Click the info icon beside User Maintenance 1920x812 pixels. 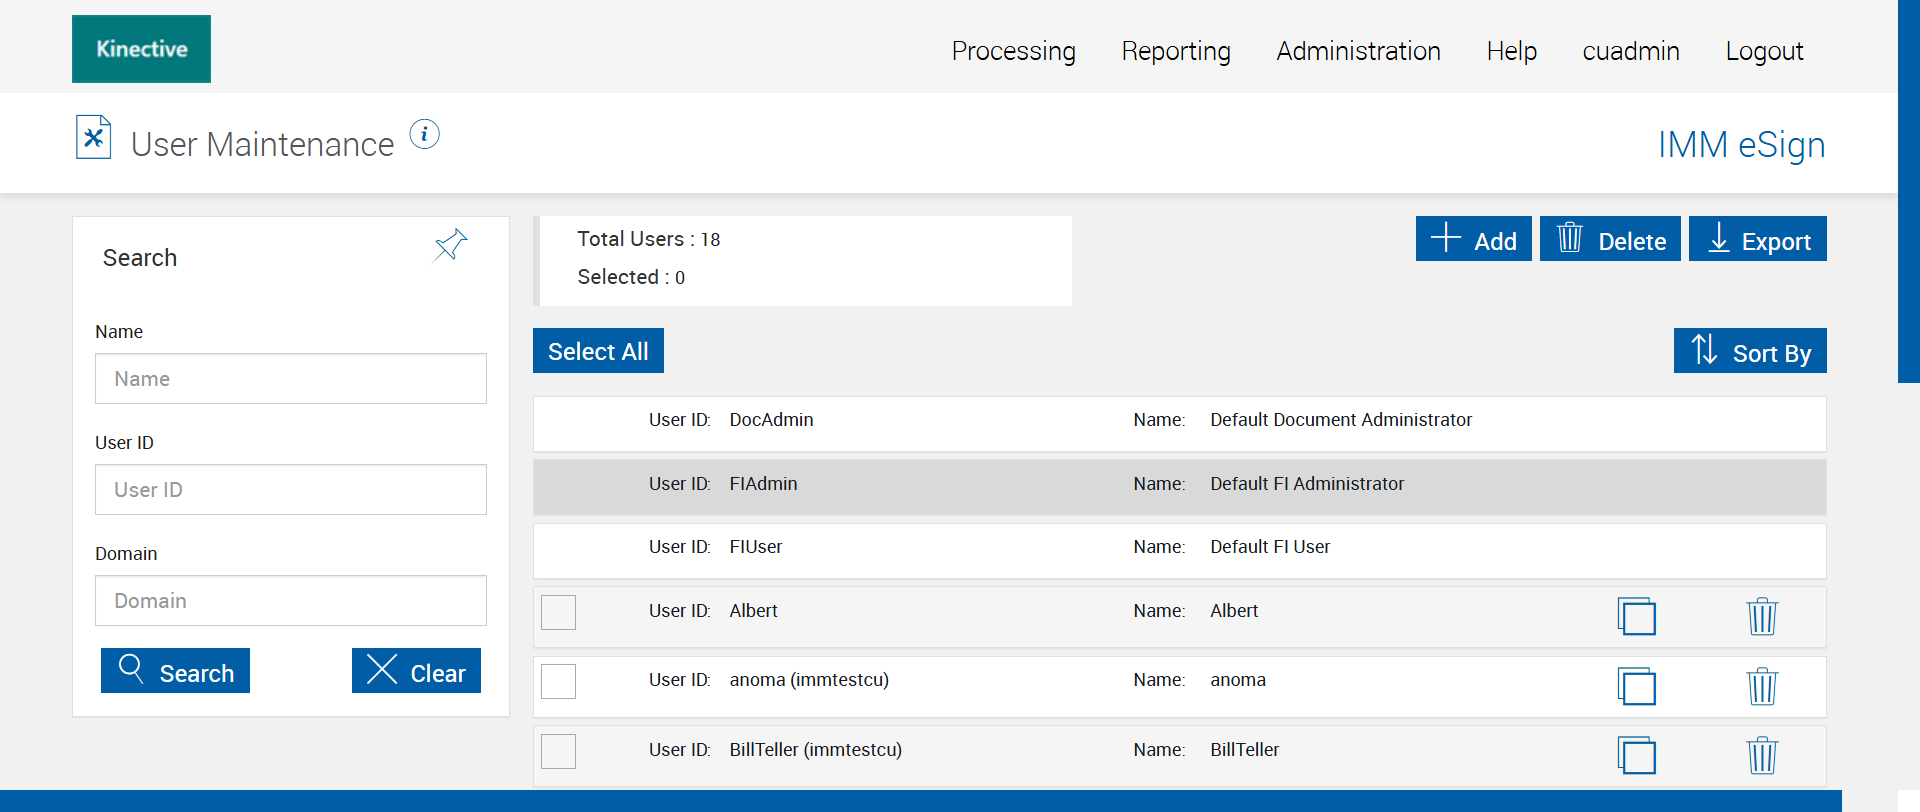(x=425, y=134)
